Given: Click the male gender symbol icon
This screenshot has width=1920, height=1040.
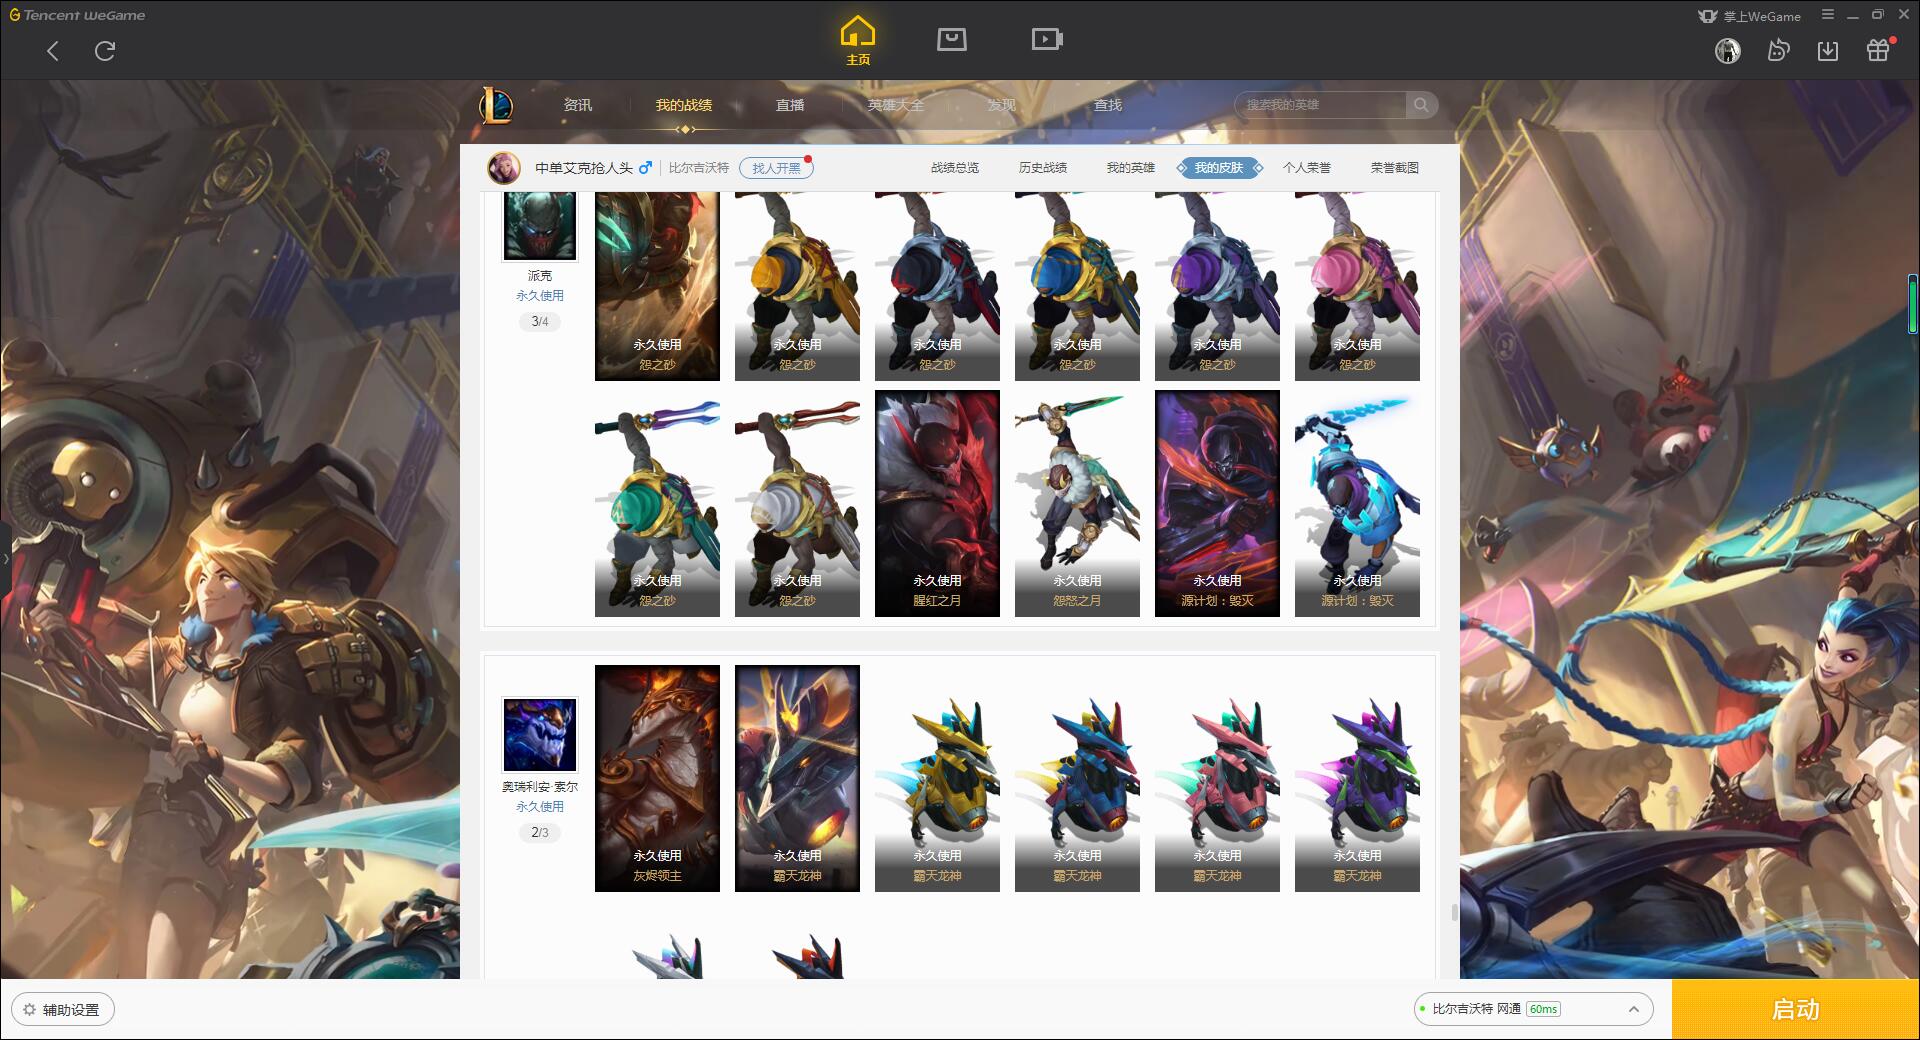Looking at the screenshot, I should [645, 167].
